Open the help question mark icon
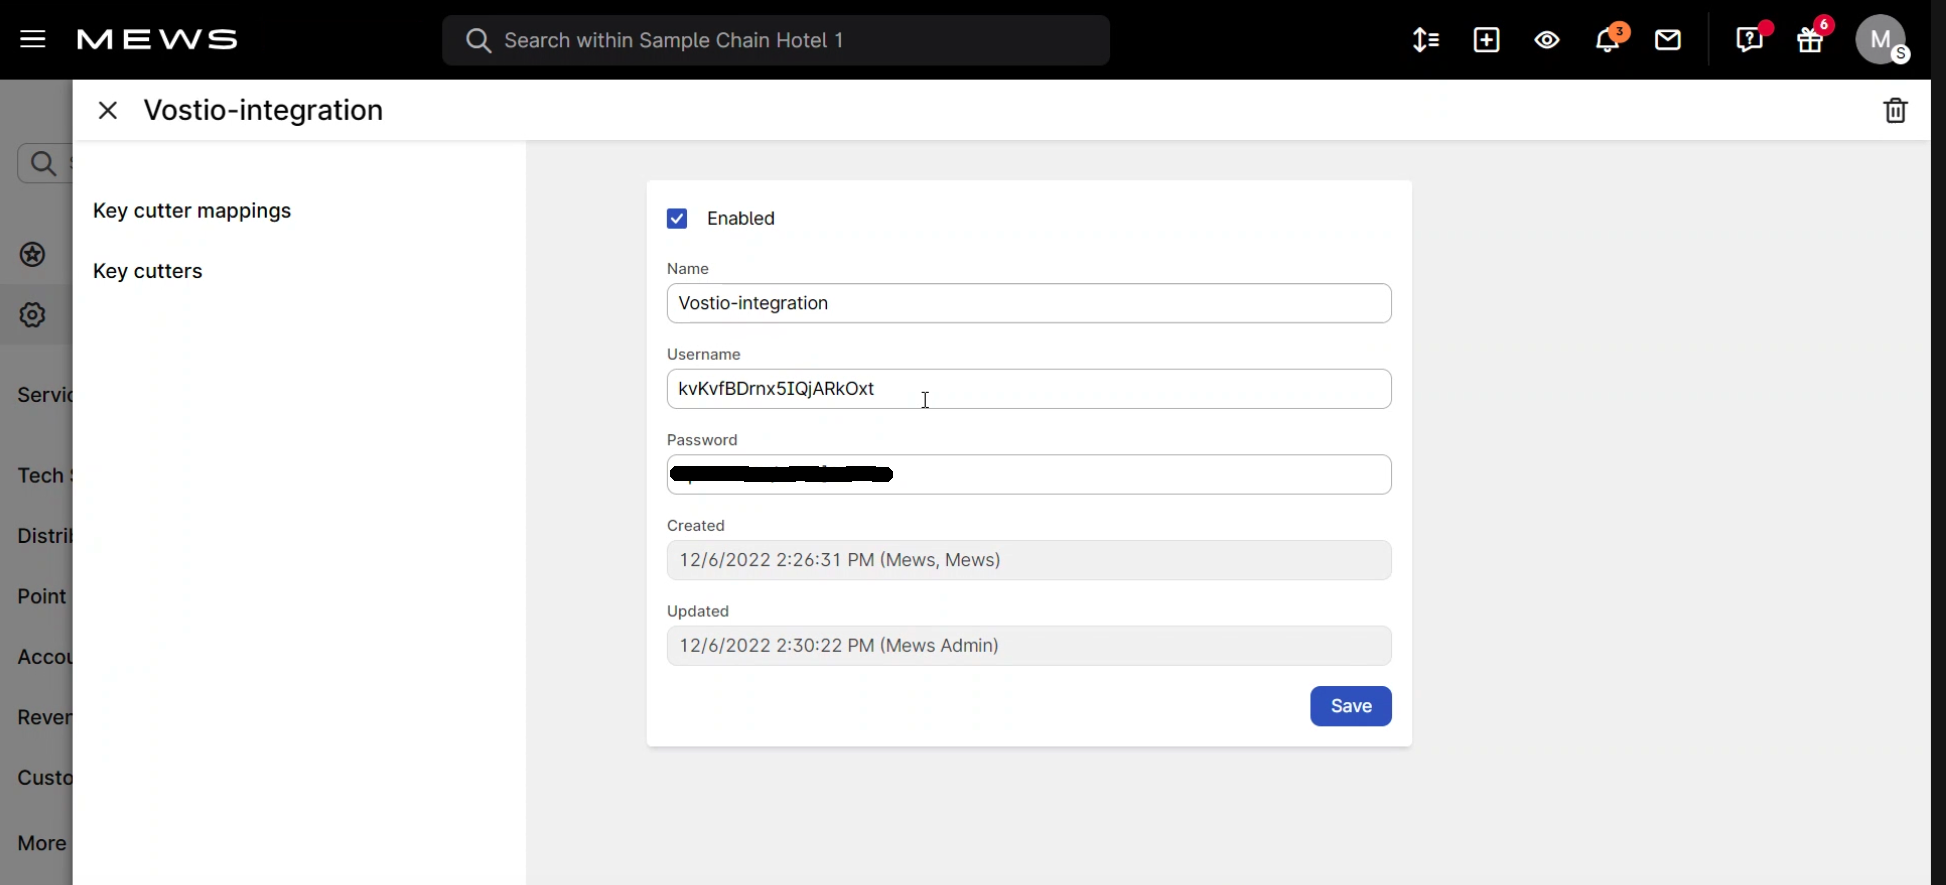The height and width of the screenshot is (885, 1946). click(1749, 40)
